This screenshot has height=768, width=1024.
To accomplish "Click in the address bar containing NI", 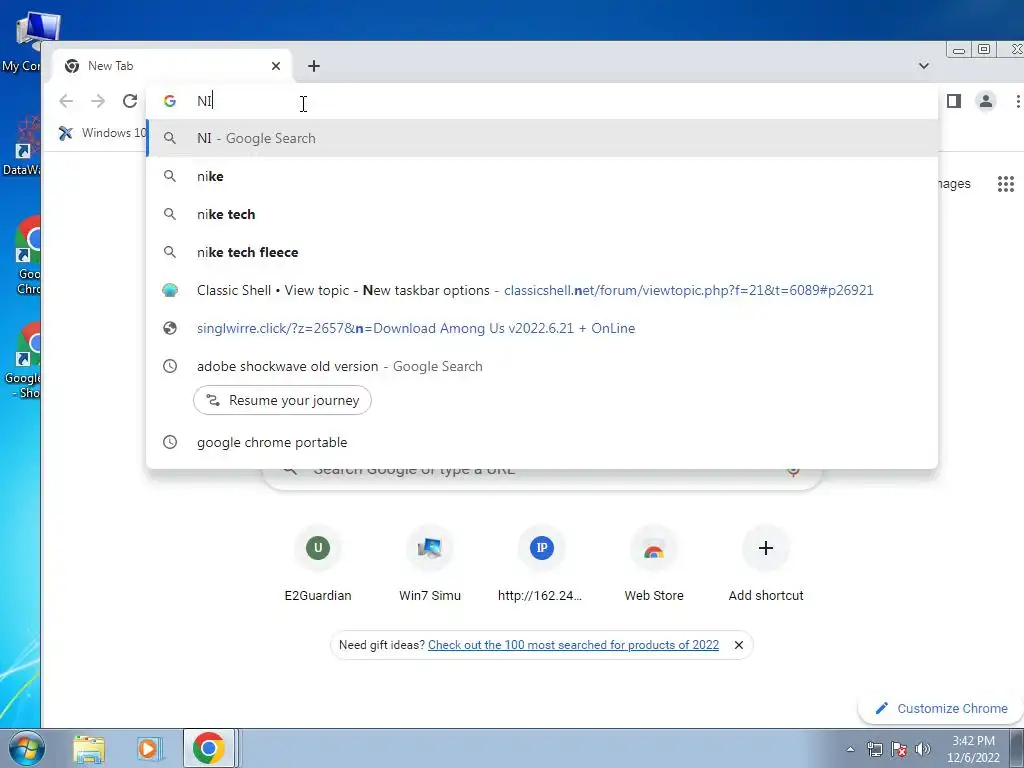I will click(x=542, y=101).
